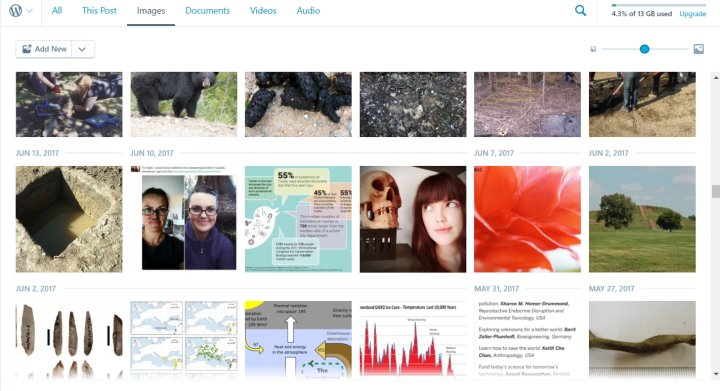
Task: Click the scrollbar up arrow
Action: point(715,78)
